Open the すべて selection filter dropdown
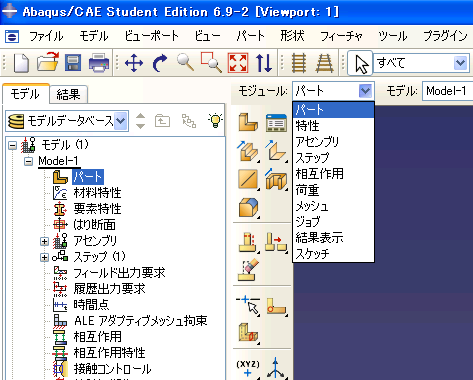The image size is (473, 380). (422, 63)
